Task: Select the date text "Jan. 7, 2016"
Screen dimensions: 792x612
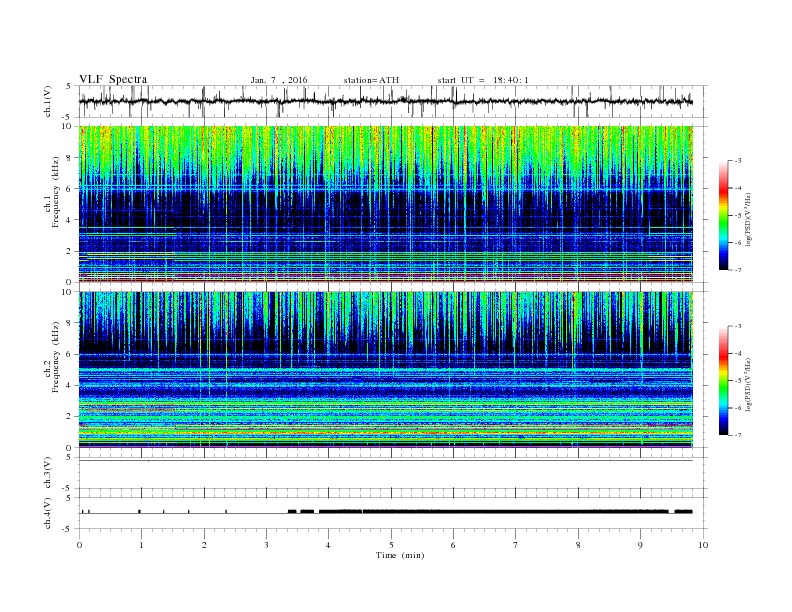Action: pyautogui.click(x=279, y=80)
